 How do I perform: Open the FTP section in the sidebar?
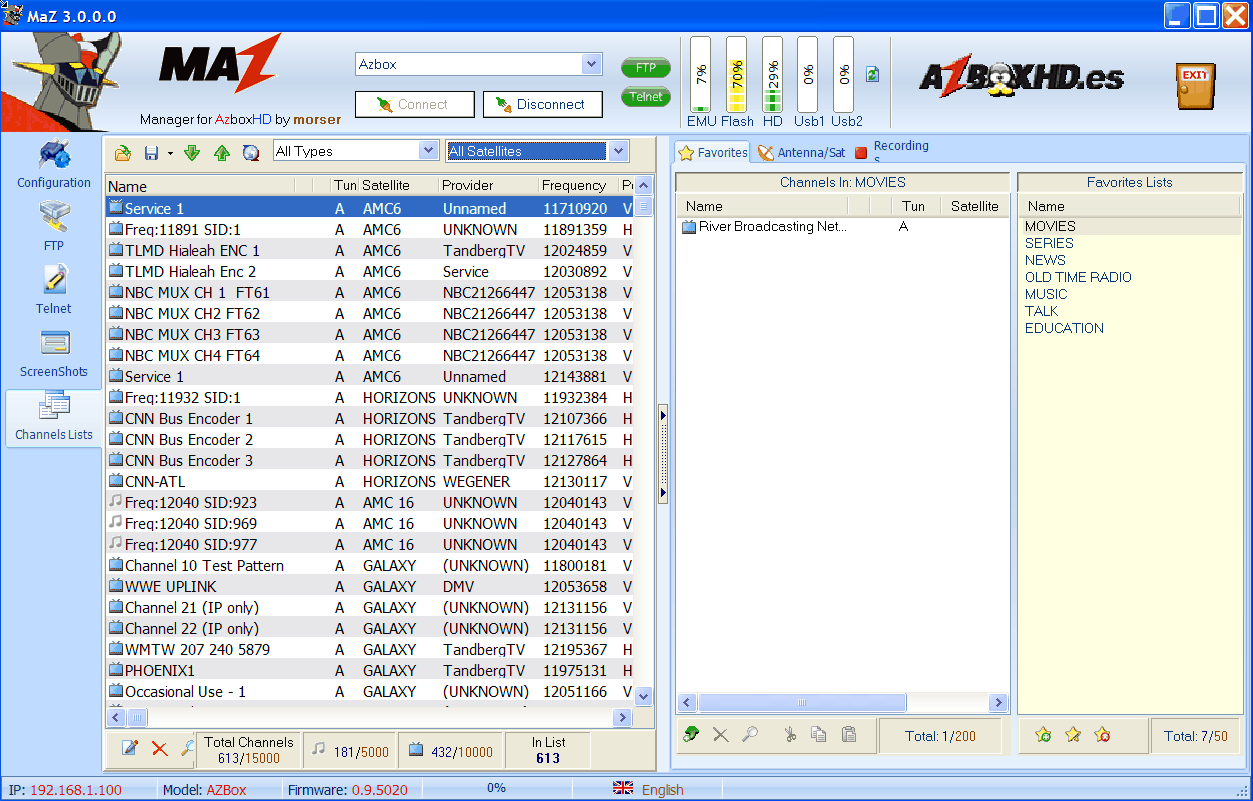(54, 227)
